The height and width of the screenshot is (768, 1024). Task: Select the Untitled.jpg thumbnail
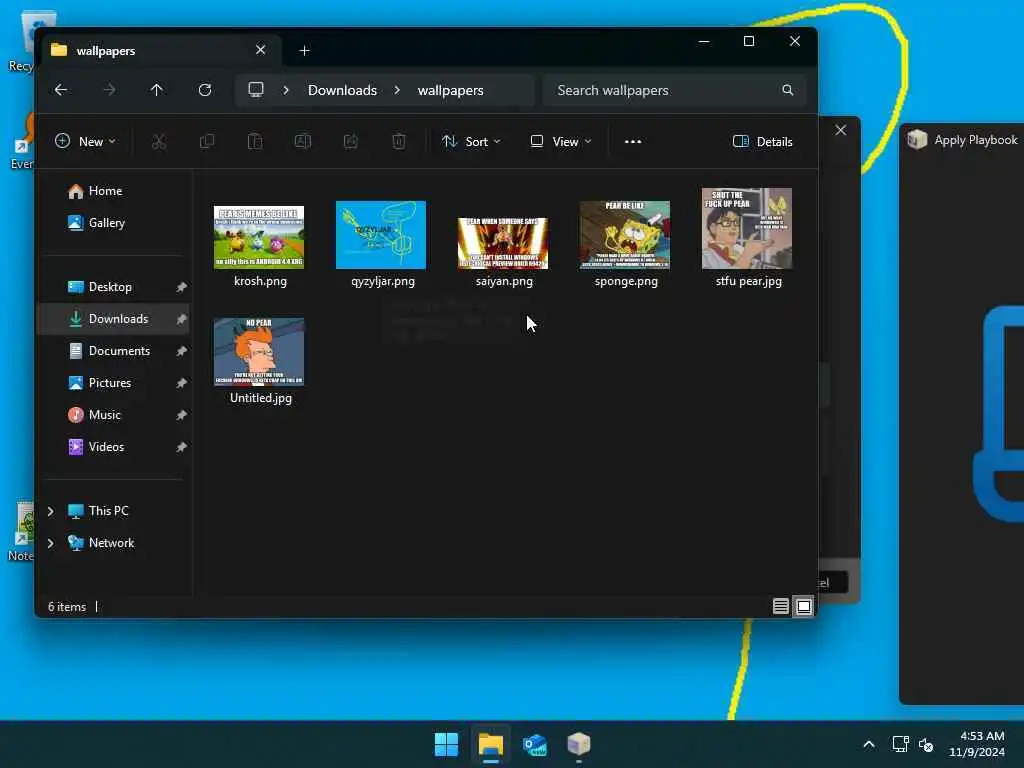259,352
